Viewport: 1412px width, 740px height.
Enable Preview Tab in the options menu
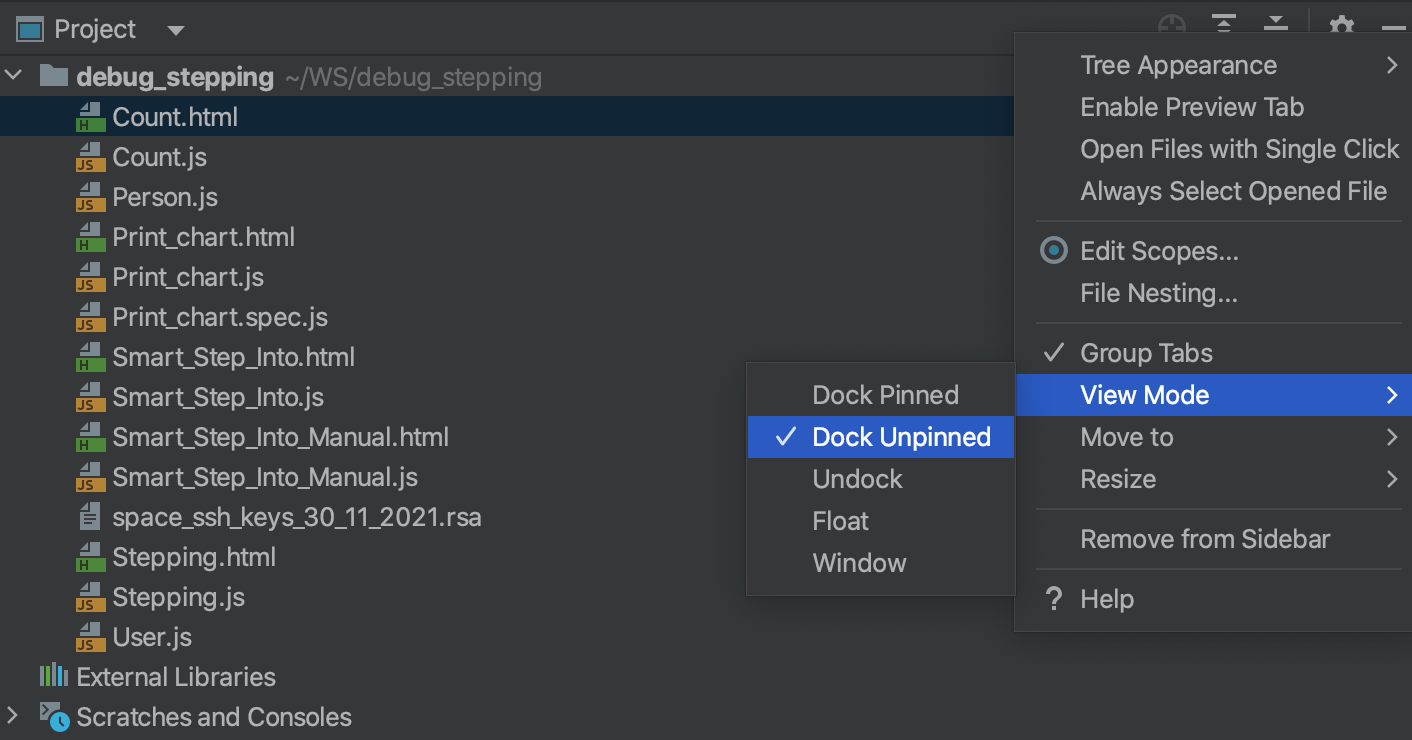click(1191, 107)
